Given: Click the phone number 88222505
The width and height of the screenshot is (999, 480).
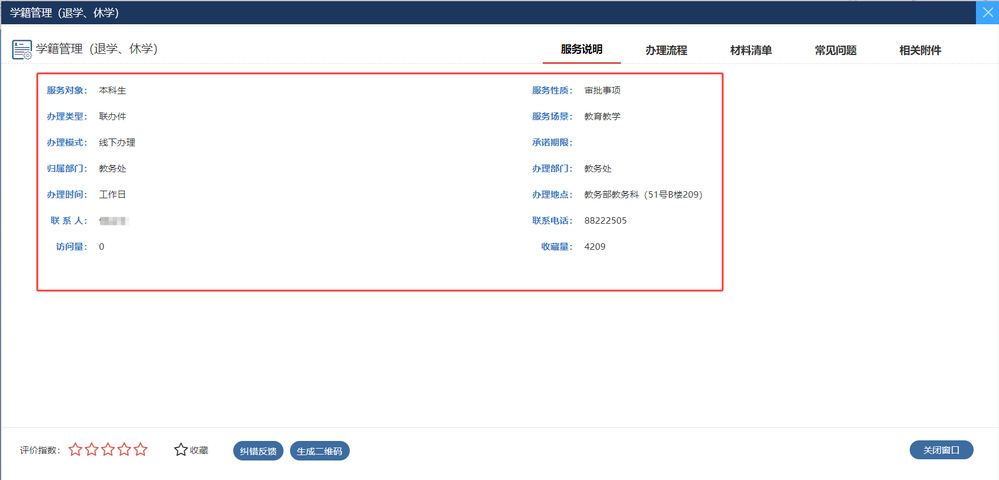Looking at the screenshot, I should pos(606,220).
